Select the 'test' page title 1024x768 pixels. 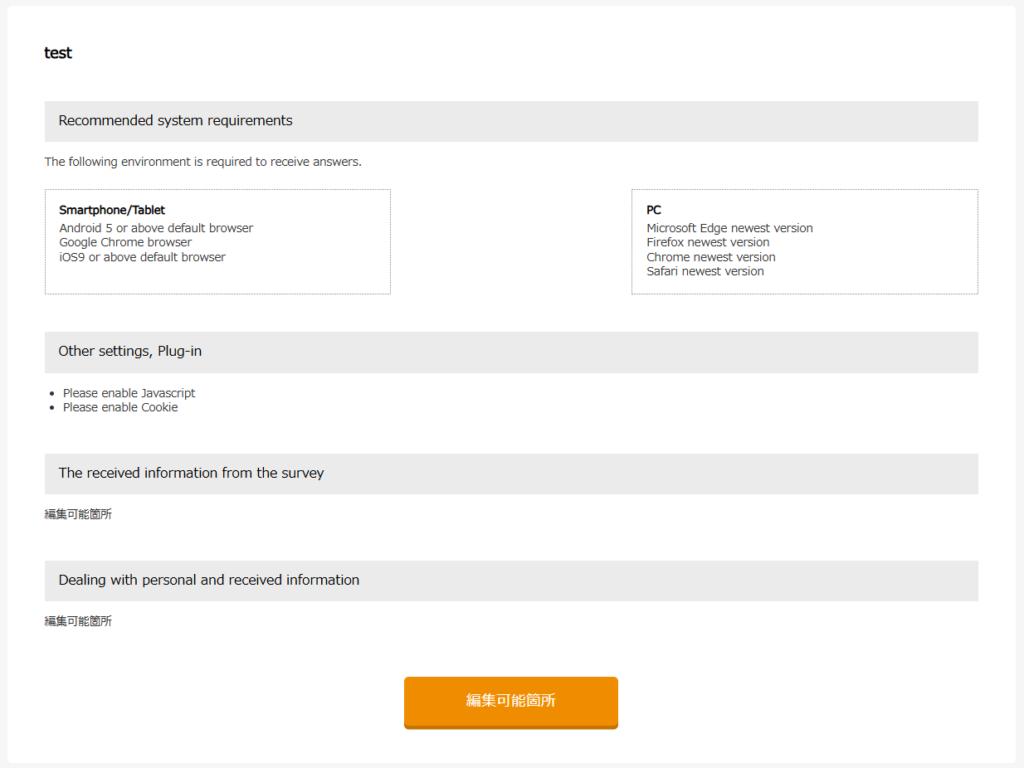tap(57, 53)
